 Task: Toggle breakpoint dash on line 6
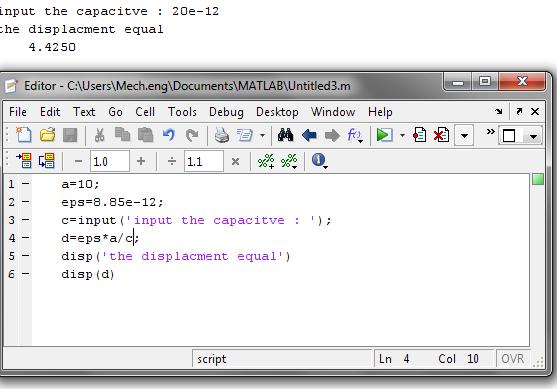coord(26,274)
